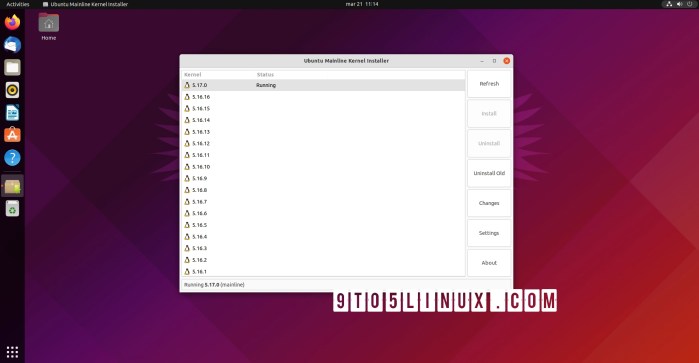The width and height of the screenshot is (699, 363).
Task: Select kernel row 5.16.7
Action: click(323, 202)
